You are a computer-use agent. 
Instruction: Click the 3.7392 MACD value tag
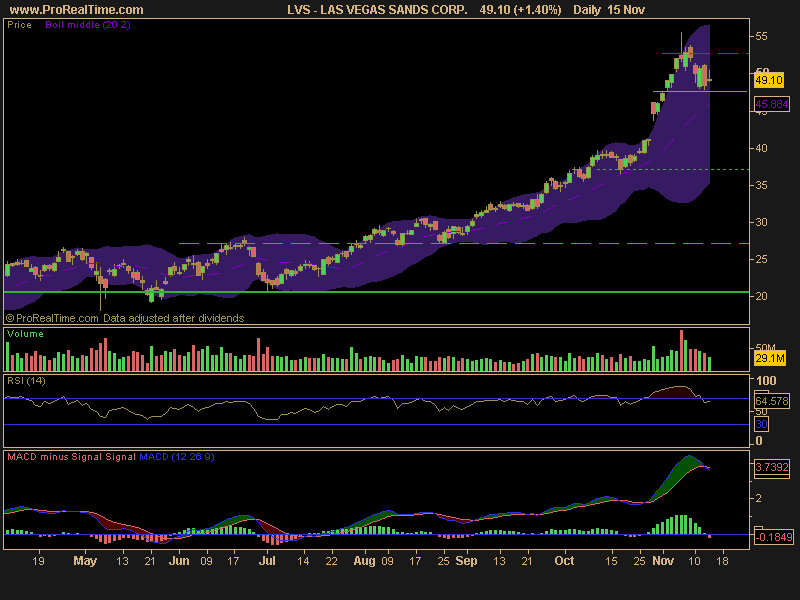point(771,467)
